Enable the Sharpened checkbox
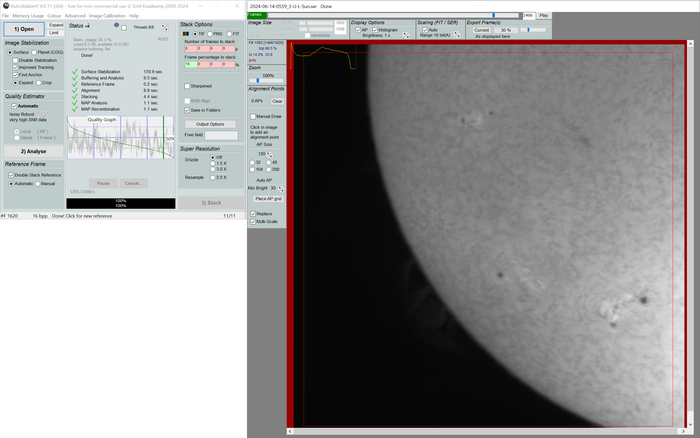The image size is (700, 438). pos(188,86)
